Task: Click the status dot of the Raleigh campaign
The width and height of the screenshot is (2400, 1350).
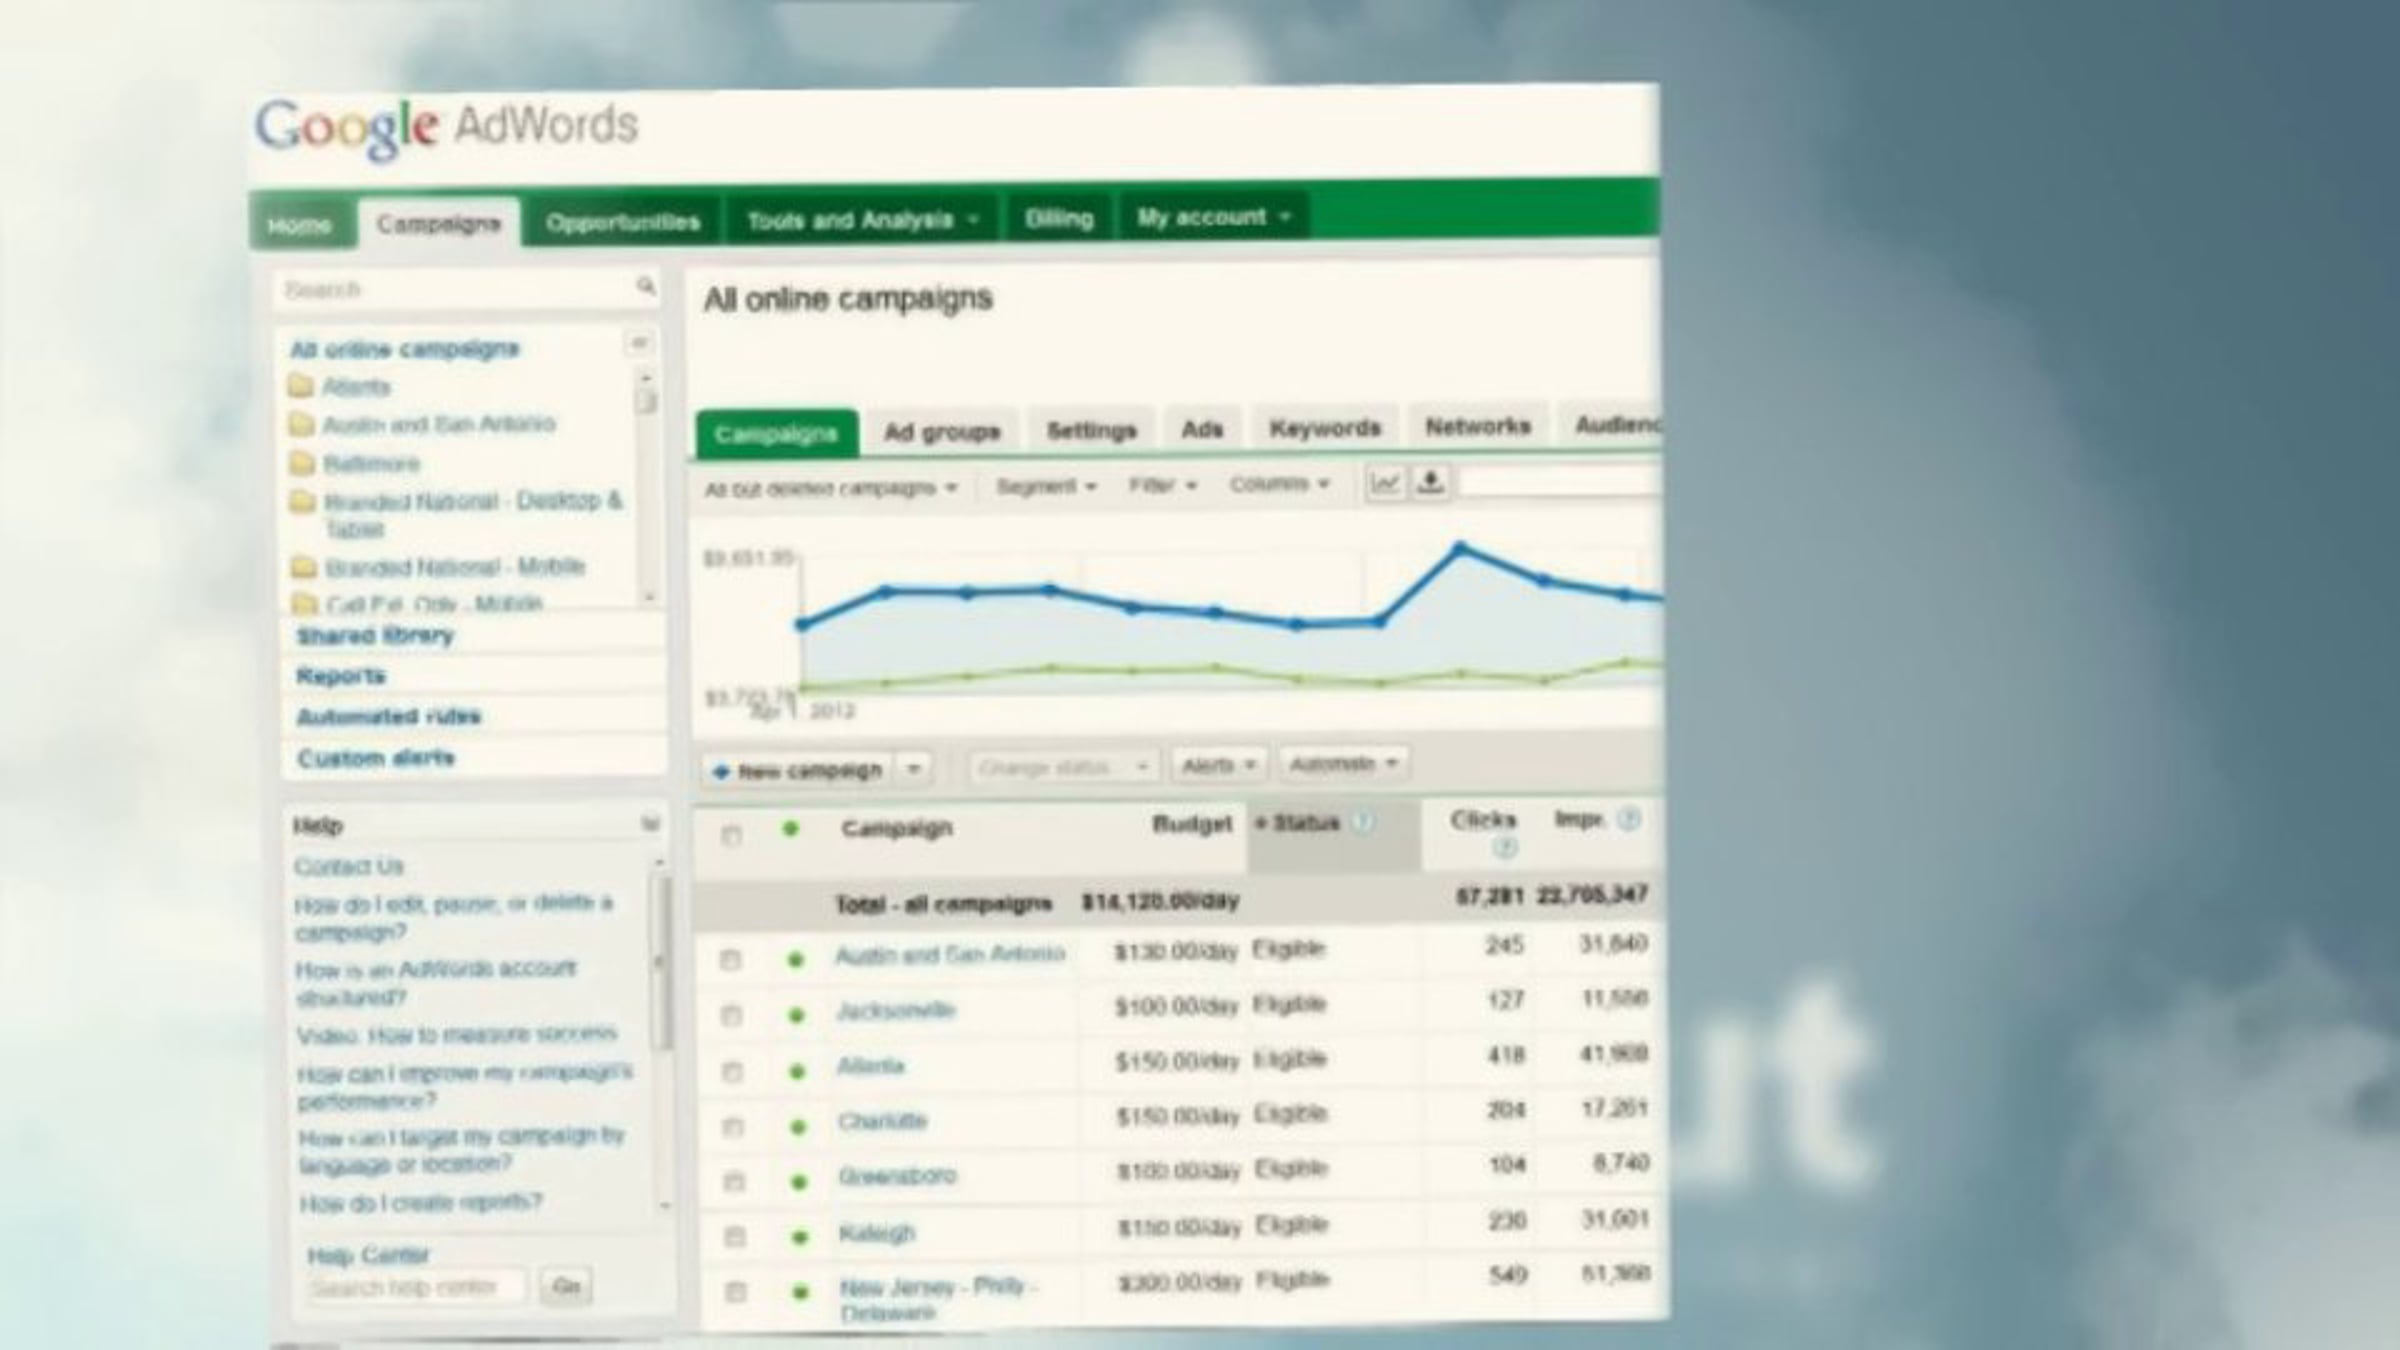Action: coord(799,1237)
